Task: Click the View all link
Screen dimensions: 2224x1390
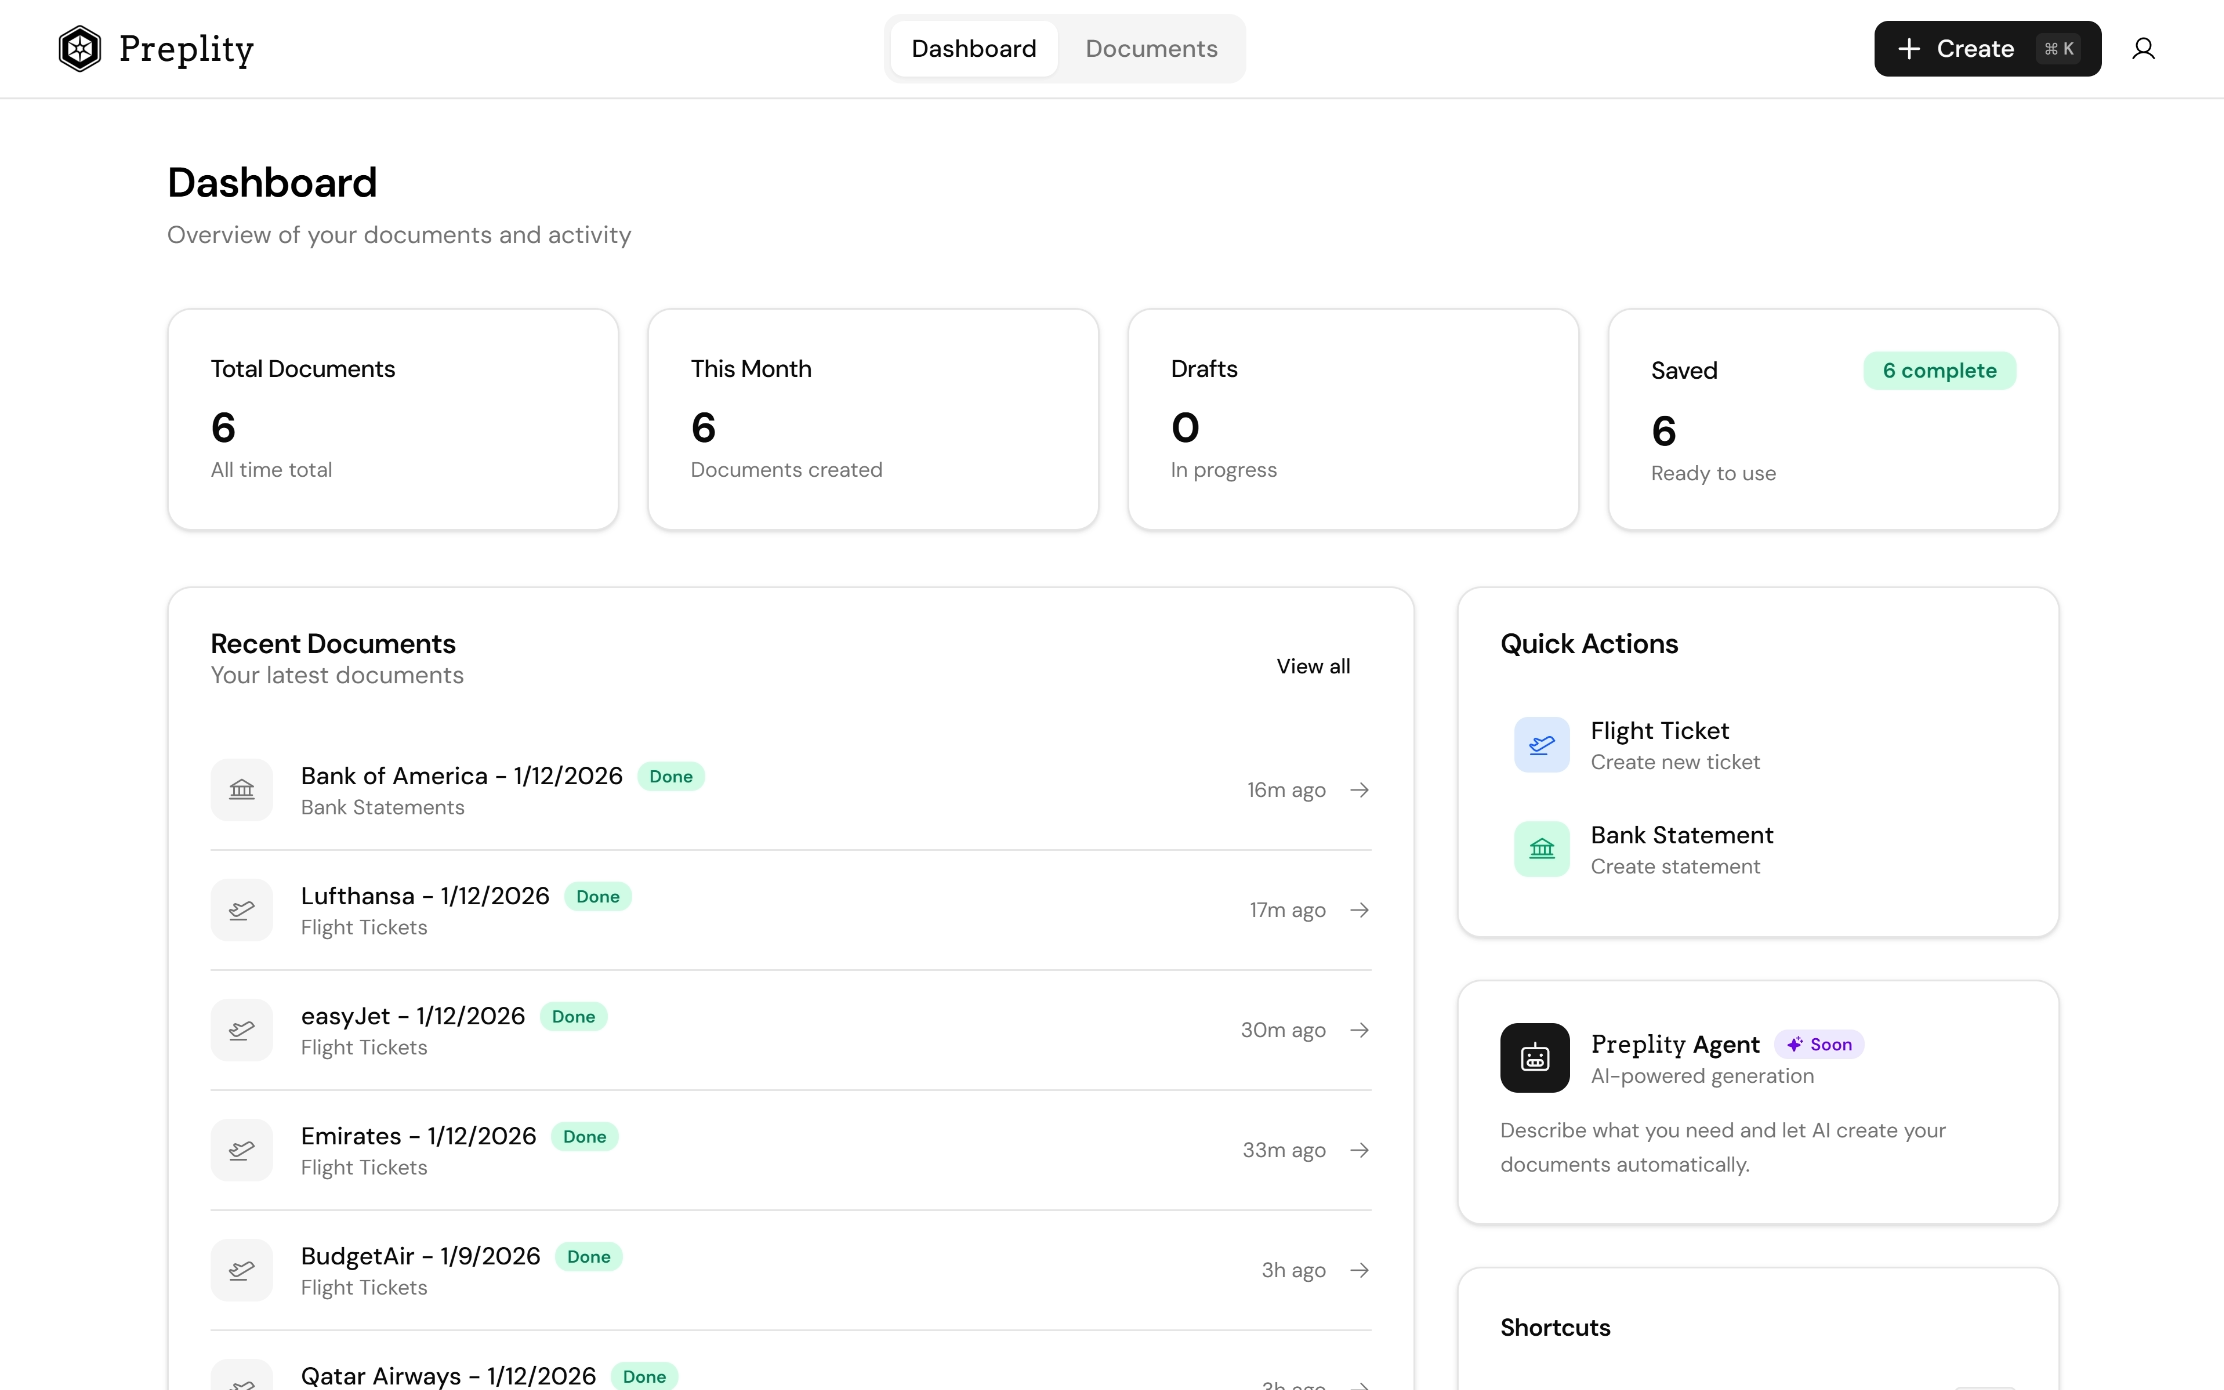Action: coord(1313,666)
